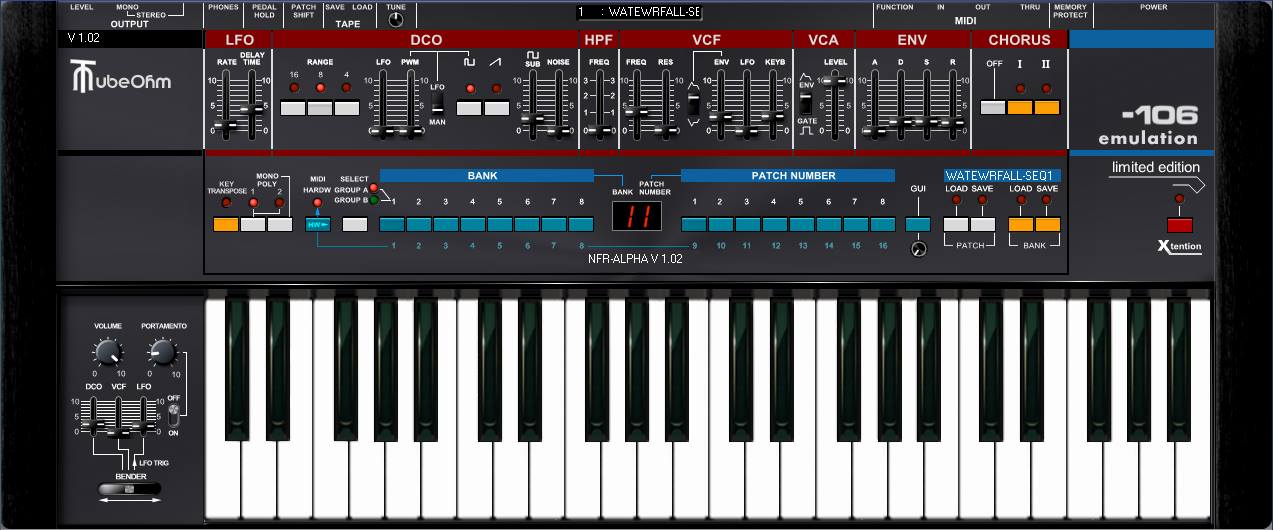Adjust the LFO Rate slider
1273x530 pixels.
[228, 127]
